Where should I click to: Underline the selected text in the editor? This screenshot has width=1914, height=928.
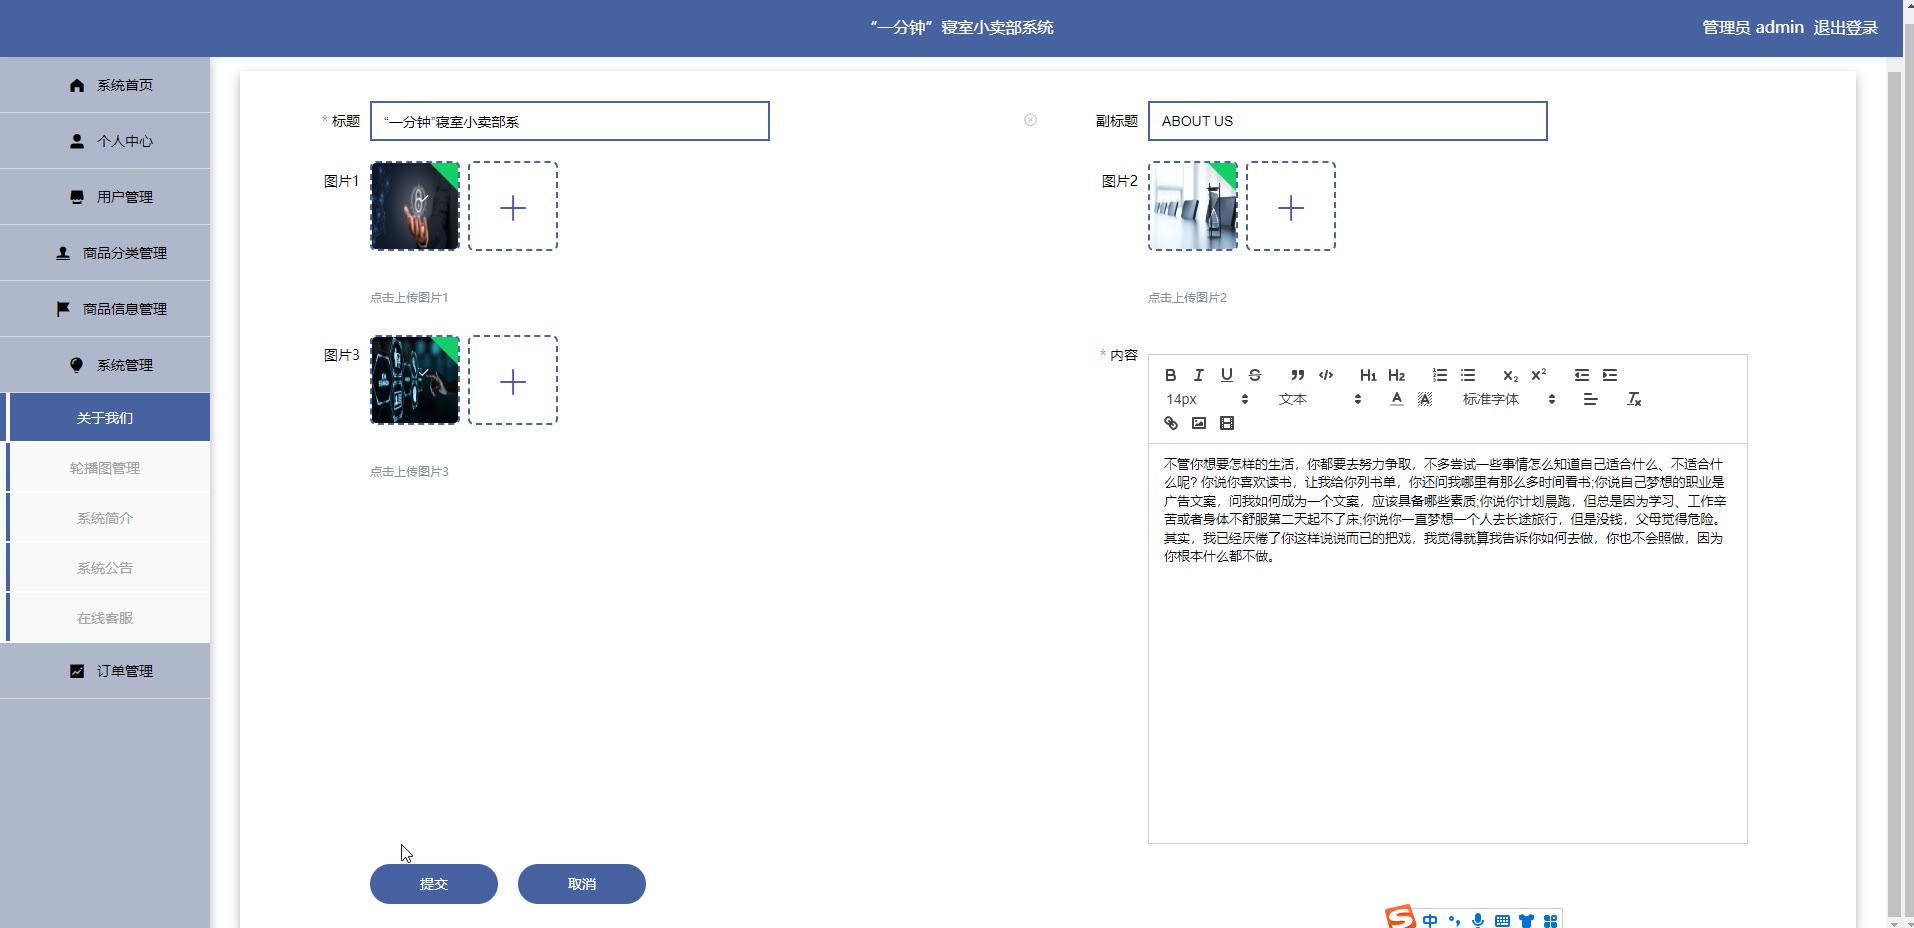tap(1227, 375)
